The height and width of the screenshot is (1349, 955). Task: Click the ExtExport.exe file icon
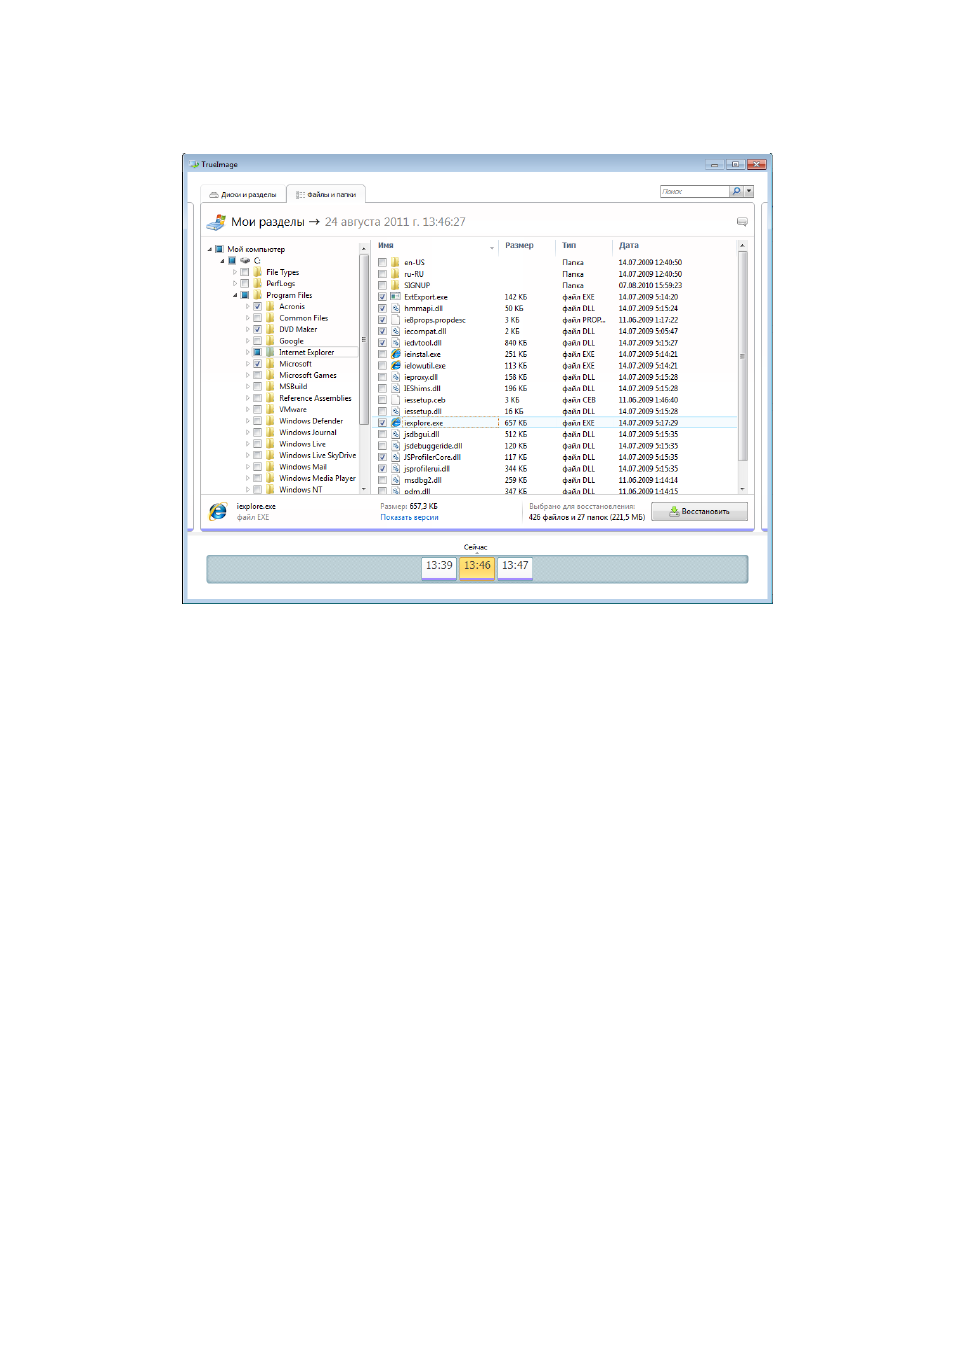click(396, 297)
